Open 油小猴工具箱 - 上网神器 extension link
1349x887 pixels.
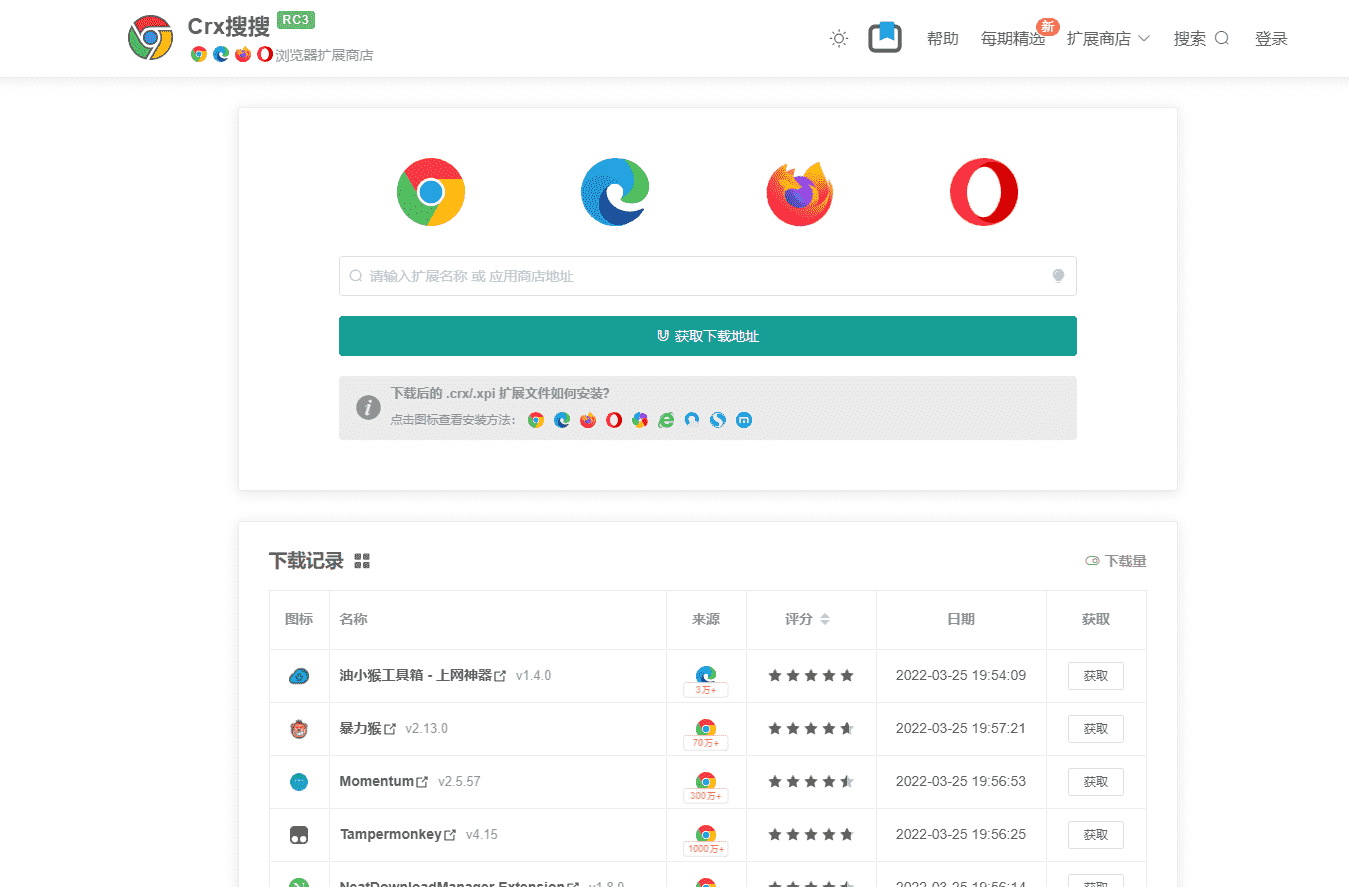tap(422, 676)
